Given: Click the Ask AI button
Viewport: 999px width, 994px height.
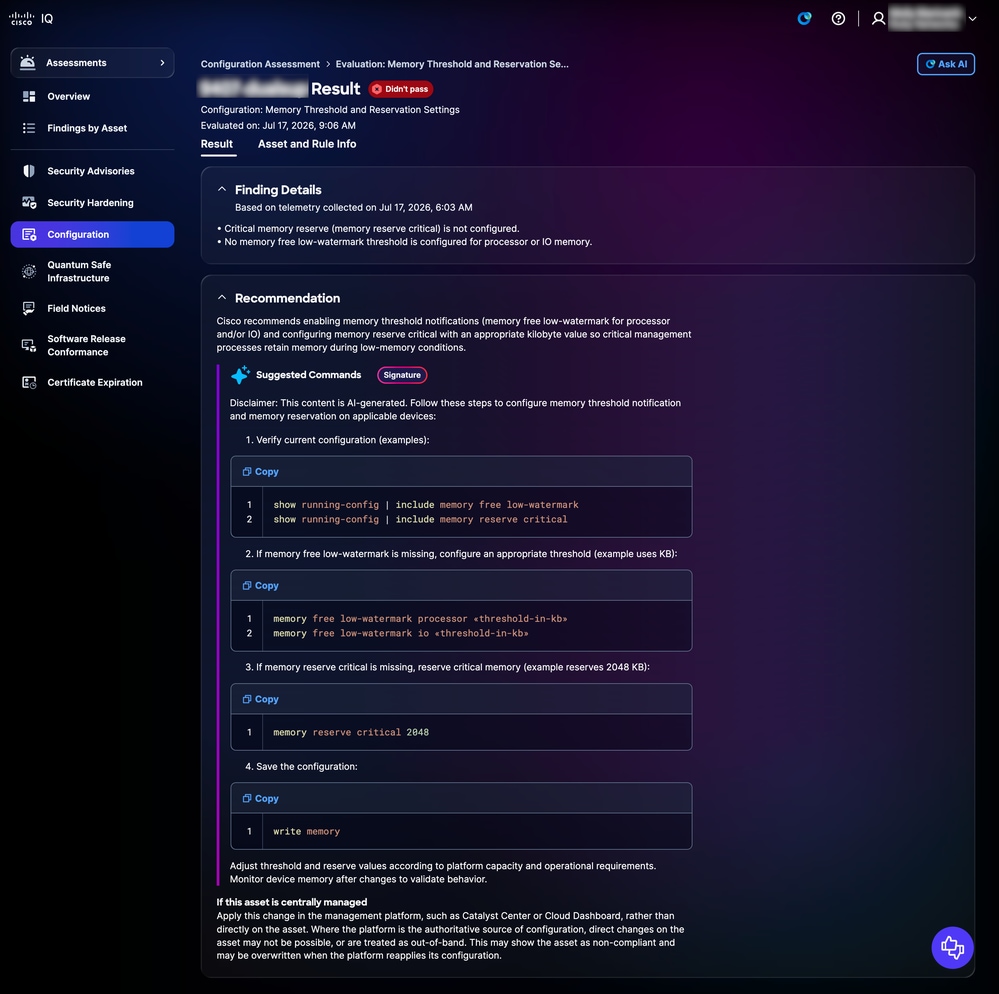Looking at the screenshot, I should 945,64.
